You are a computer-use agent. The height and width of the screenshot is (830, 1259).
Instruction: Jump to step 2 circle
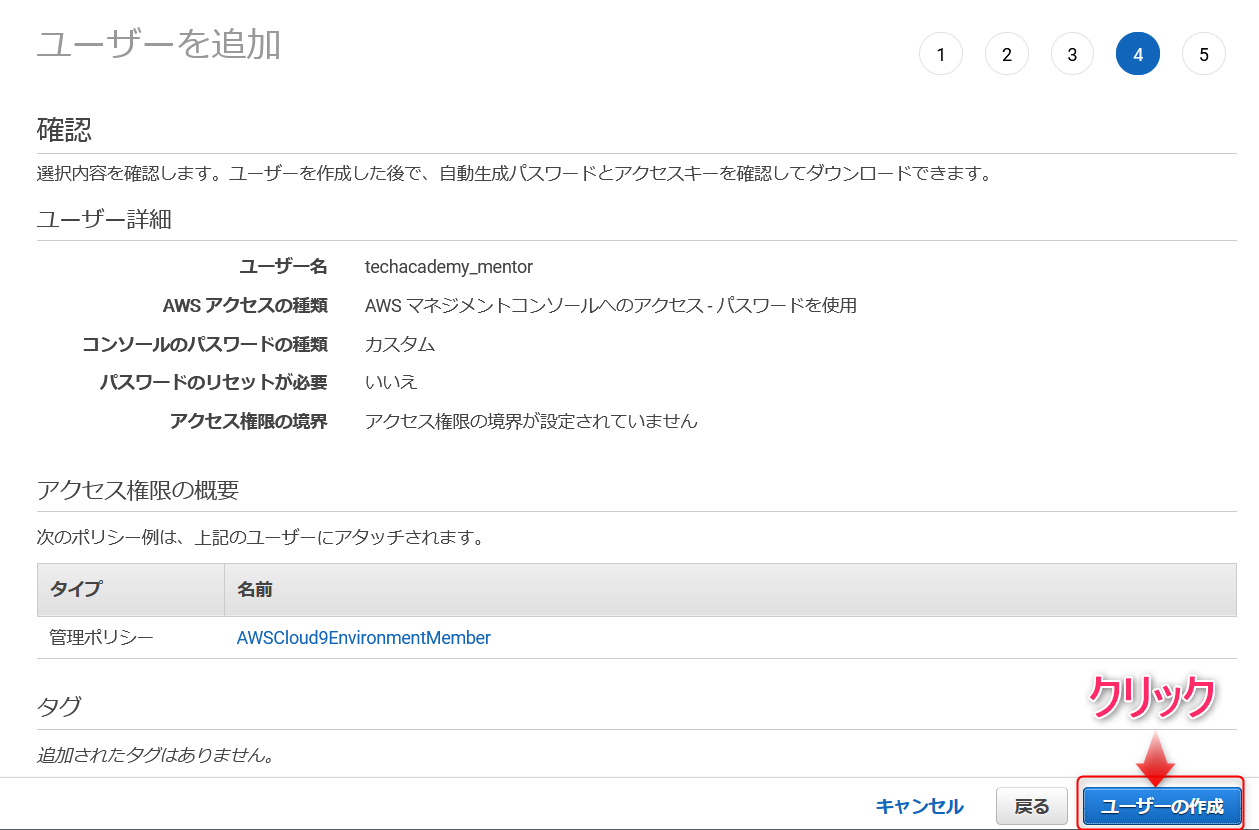1006,55
